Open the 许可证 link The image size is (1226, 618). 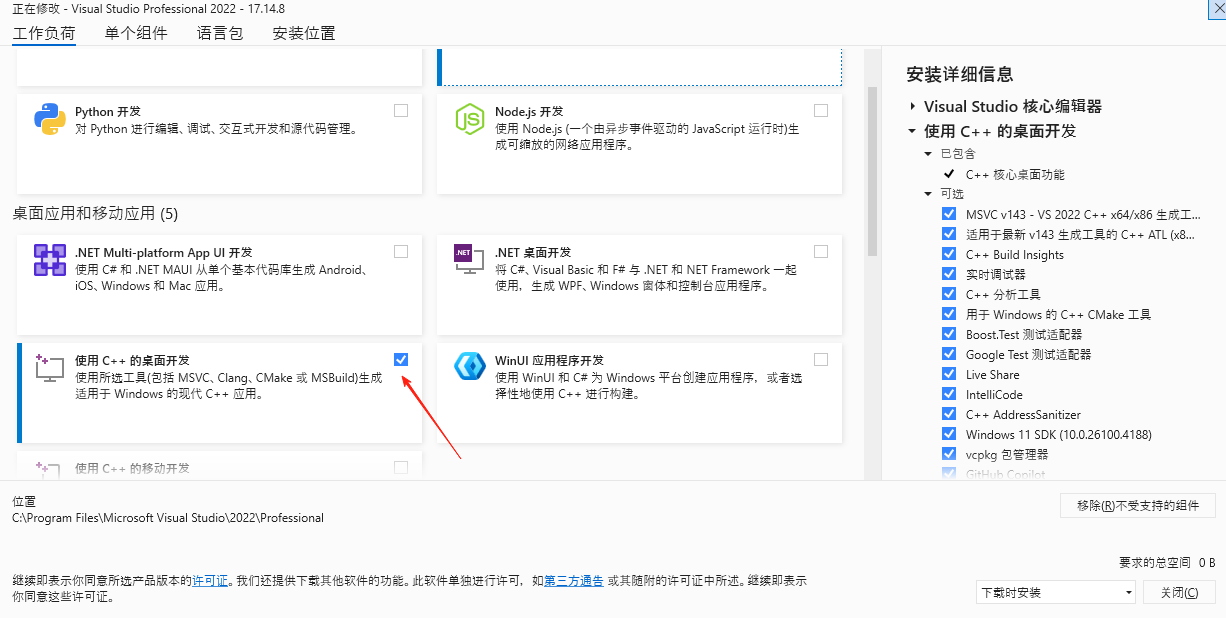[210, 580]
